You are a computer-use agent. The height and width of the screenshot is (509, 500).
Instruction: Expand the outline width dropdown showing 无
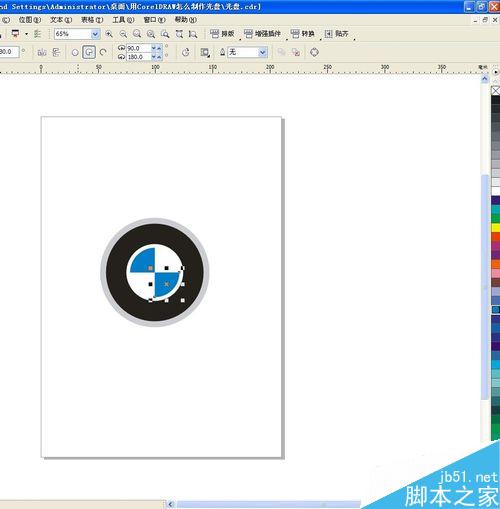[x=263, y=52]
